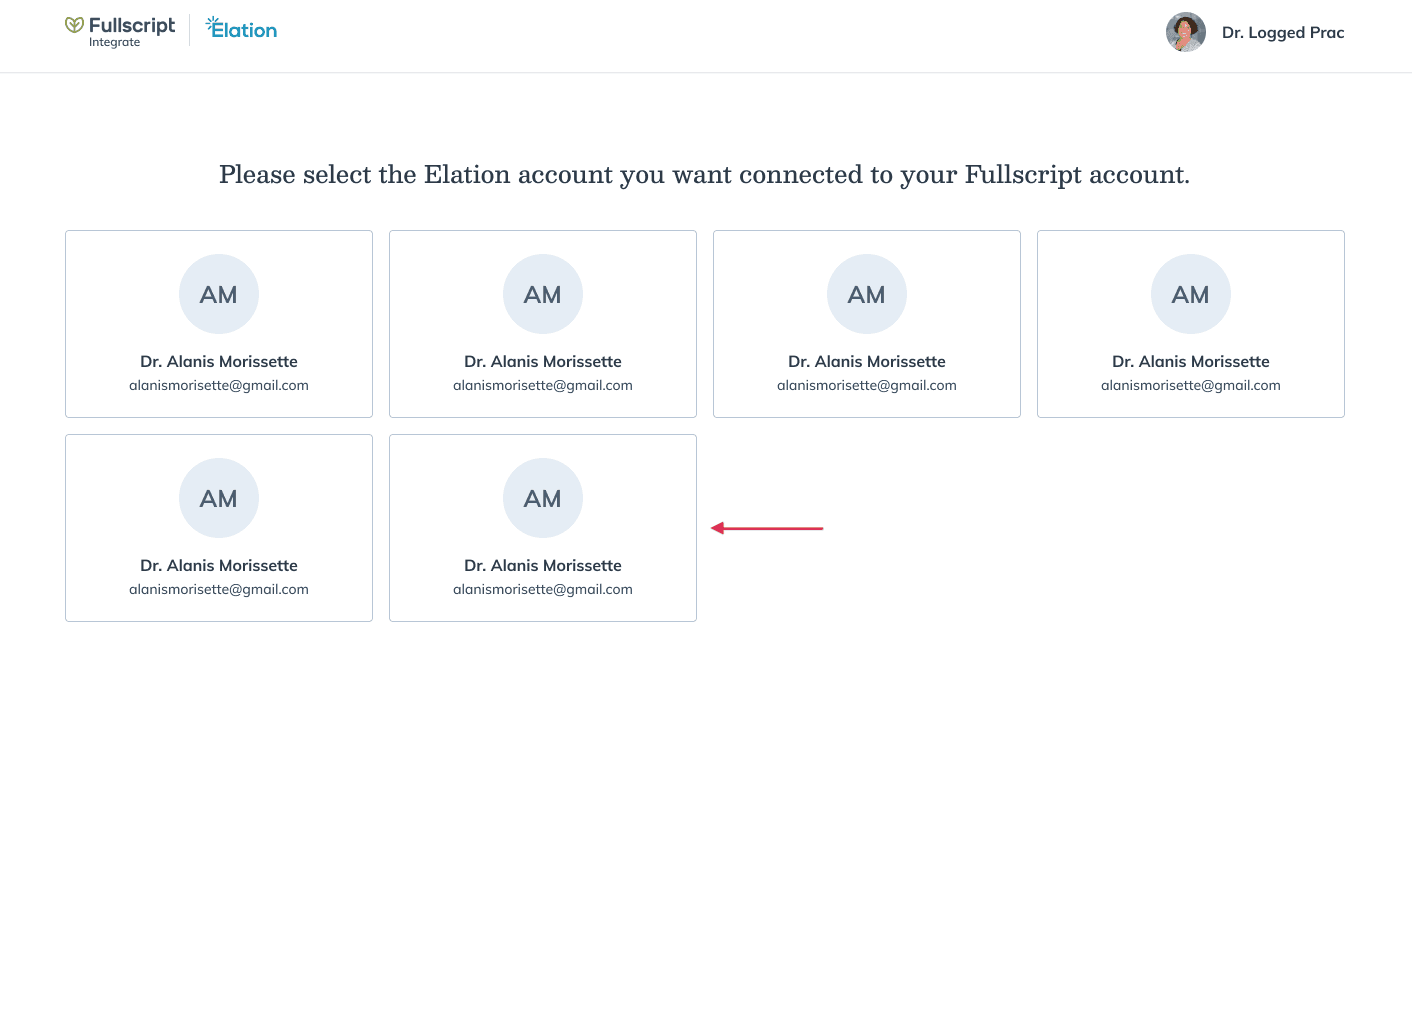Screen dimensions: 1412x1010
Task: Choose Dr. Alanis Morissette name in first bottom-row card
Action: (x=219, y=565)
